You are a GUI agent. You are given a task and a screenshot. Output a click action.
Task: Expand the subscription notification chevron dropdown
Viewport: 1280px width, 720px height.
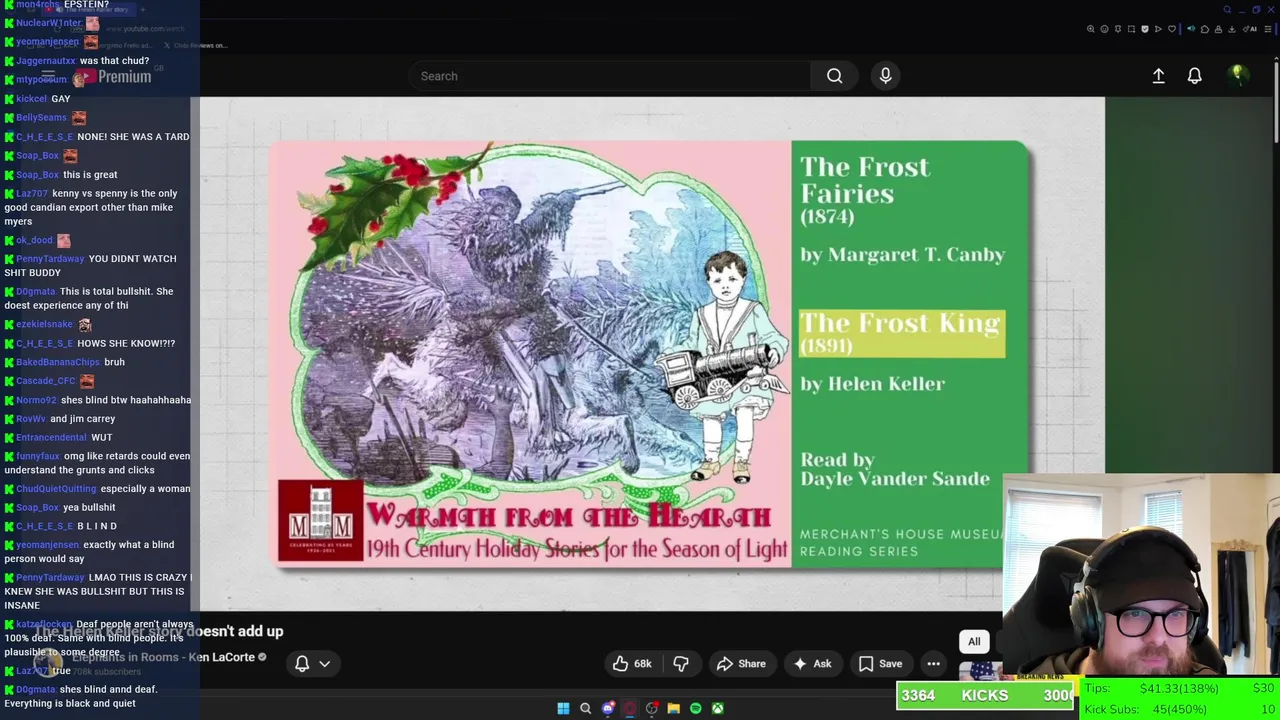click(324, 664)
